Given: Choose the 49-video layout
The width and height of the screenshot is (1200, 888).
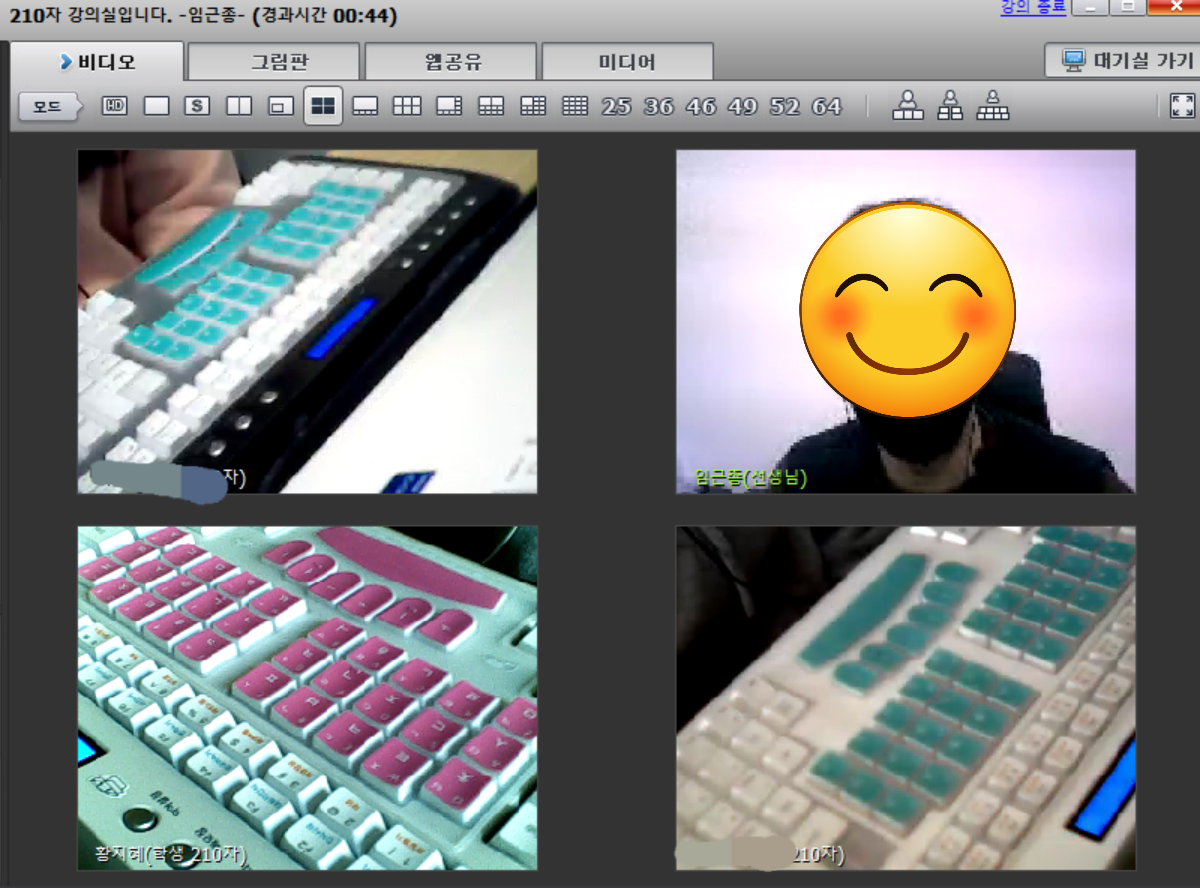Looking at the screenshot, I should point(742,106).
